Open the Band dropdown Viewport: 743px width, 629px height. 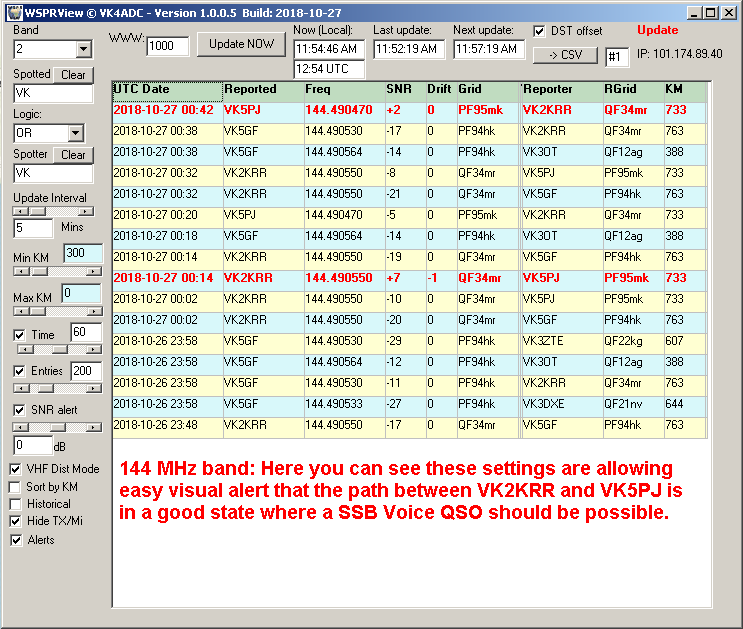click(83, 49)
